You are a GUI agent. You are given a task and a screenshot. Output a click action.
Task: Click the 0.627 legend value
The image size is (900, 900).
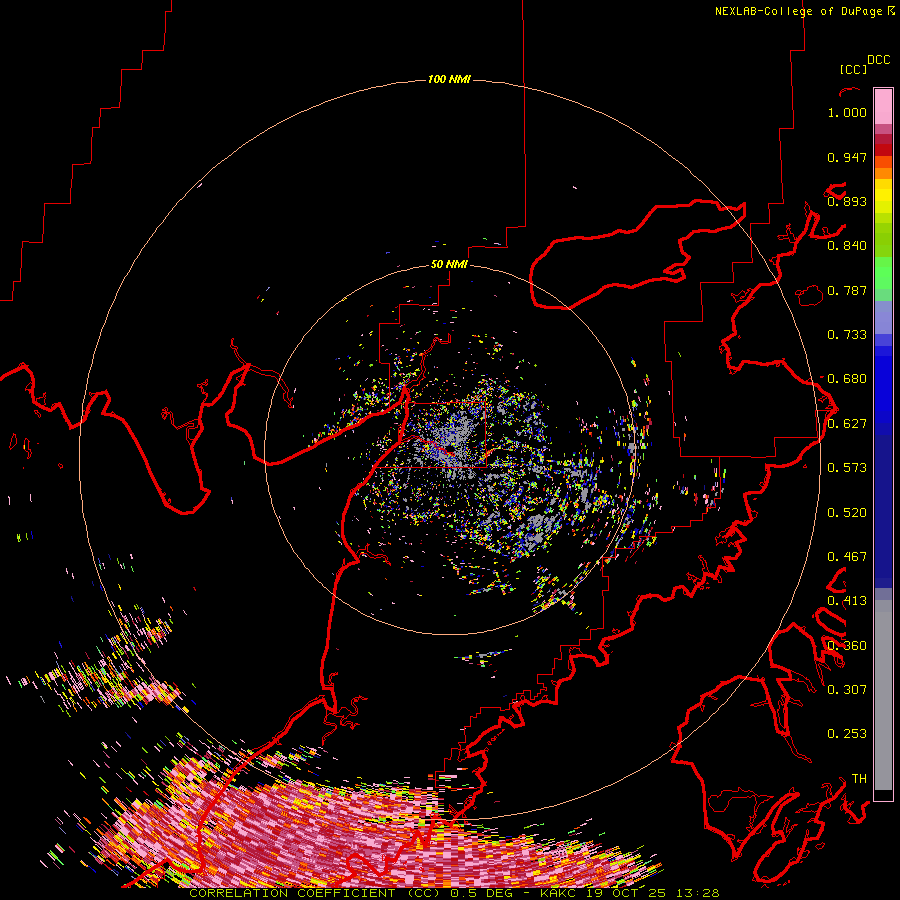click(847, 424)
